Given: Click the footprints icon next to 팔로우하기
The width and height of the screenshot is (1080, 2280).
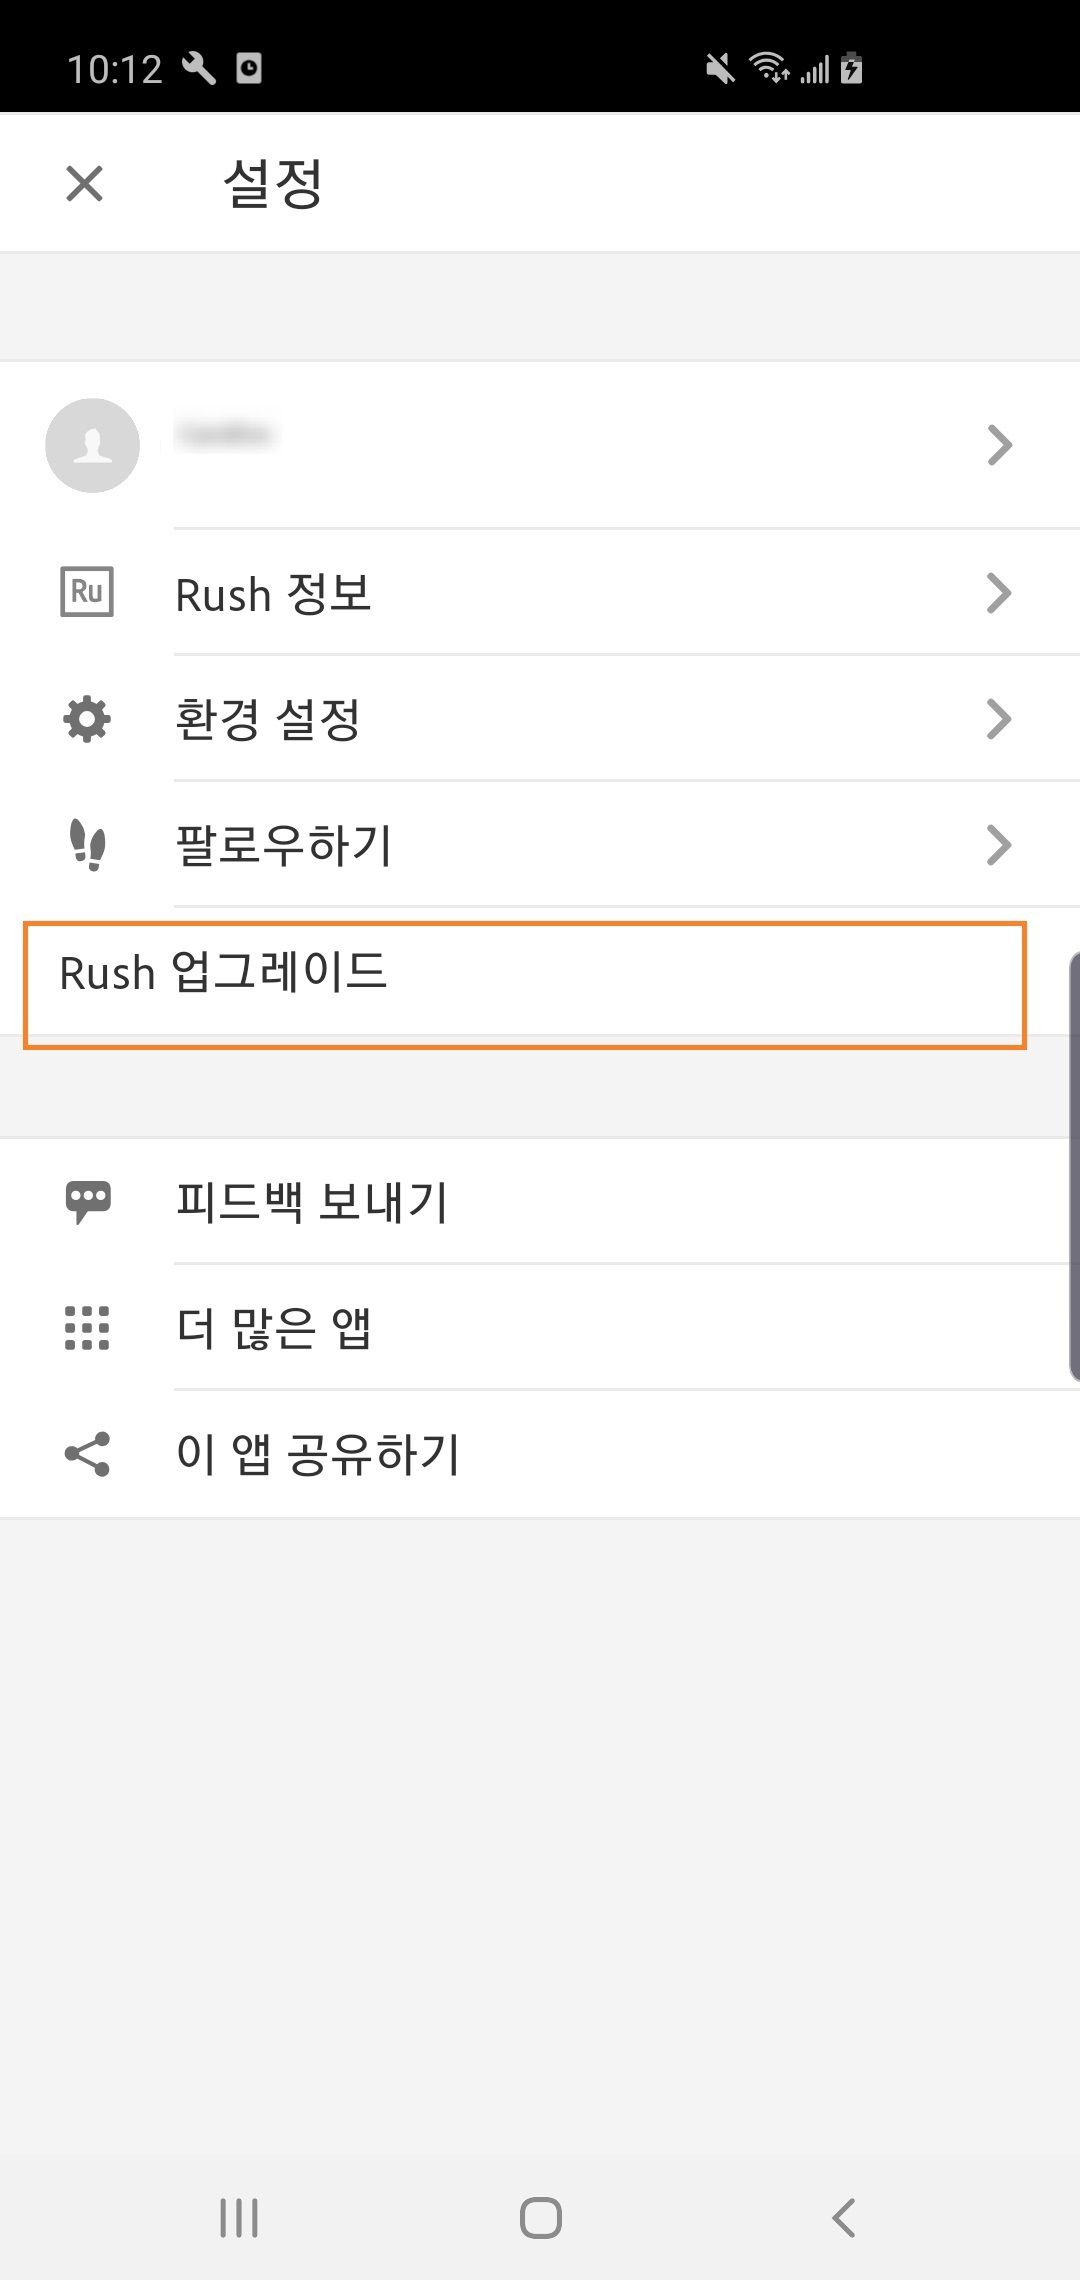Looking at the screenshot, I should pyautogui.click(x=88, y=845).
